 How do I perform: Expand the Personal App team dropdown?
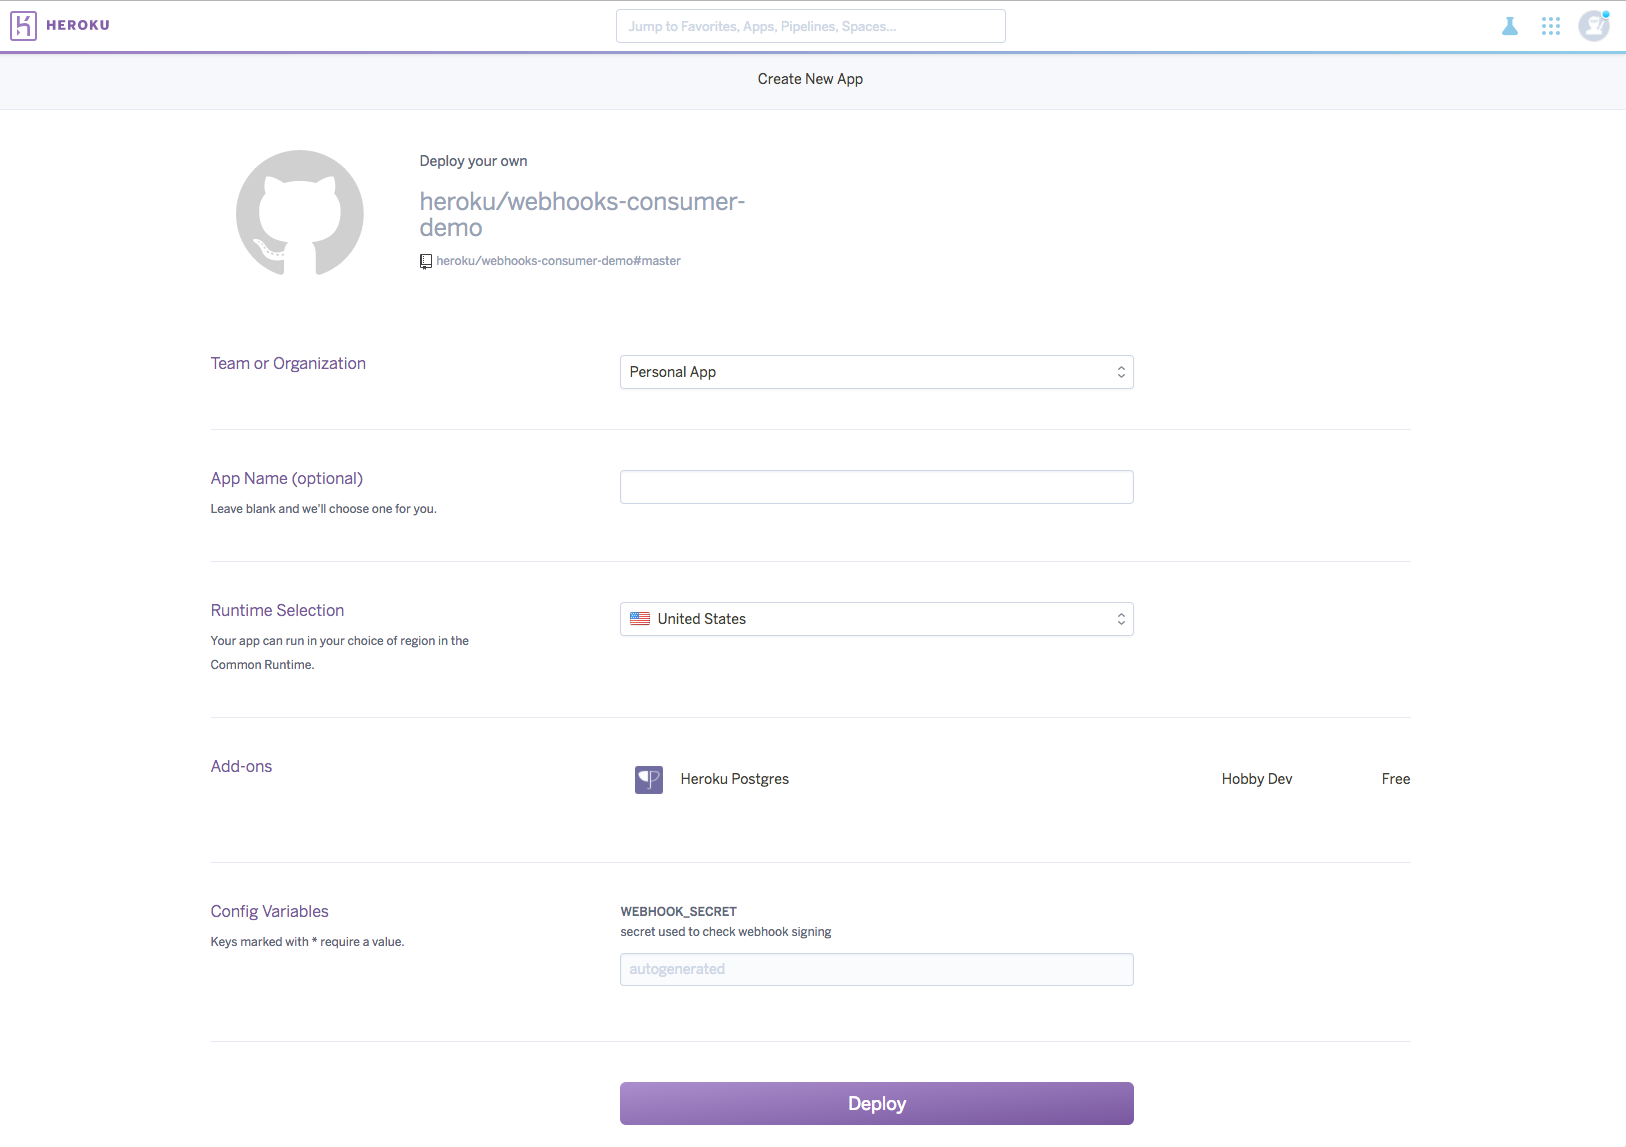point(876,372)
